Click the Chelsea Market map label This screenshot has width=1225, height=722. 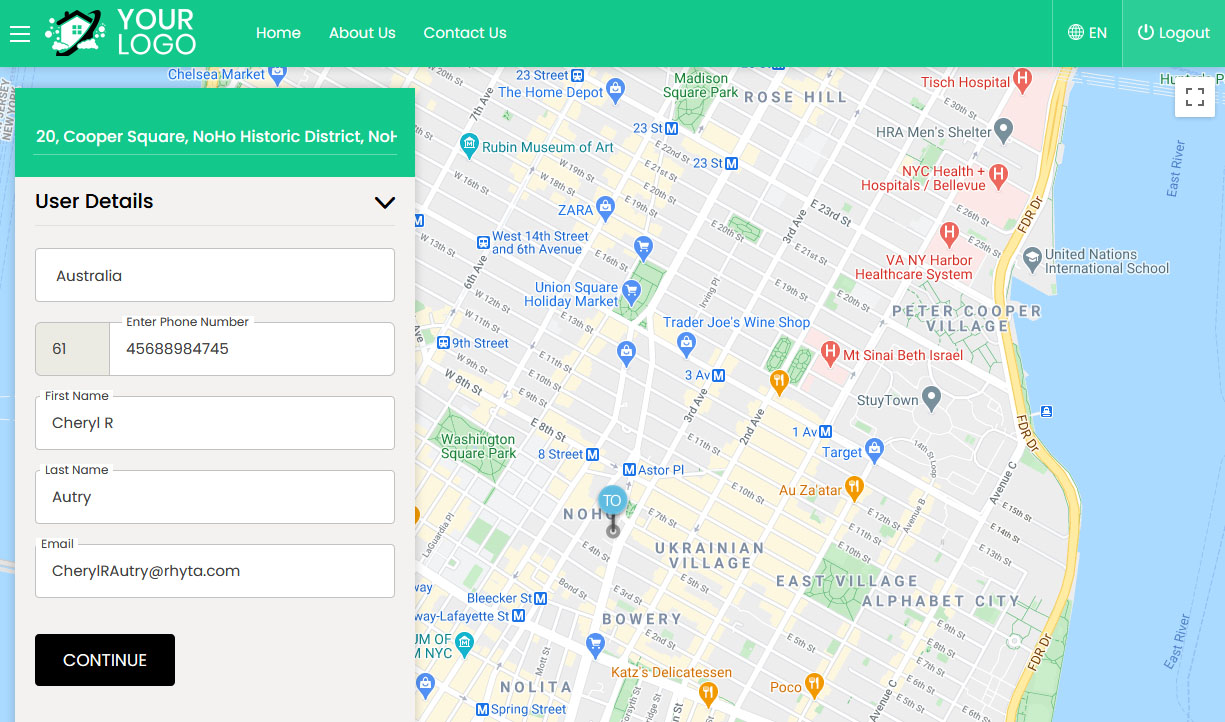point(217,74)
